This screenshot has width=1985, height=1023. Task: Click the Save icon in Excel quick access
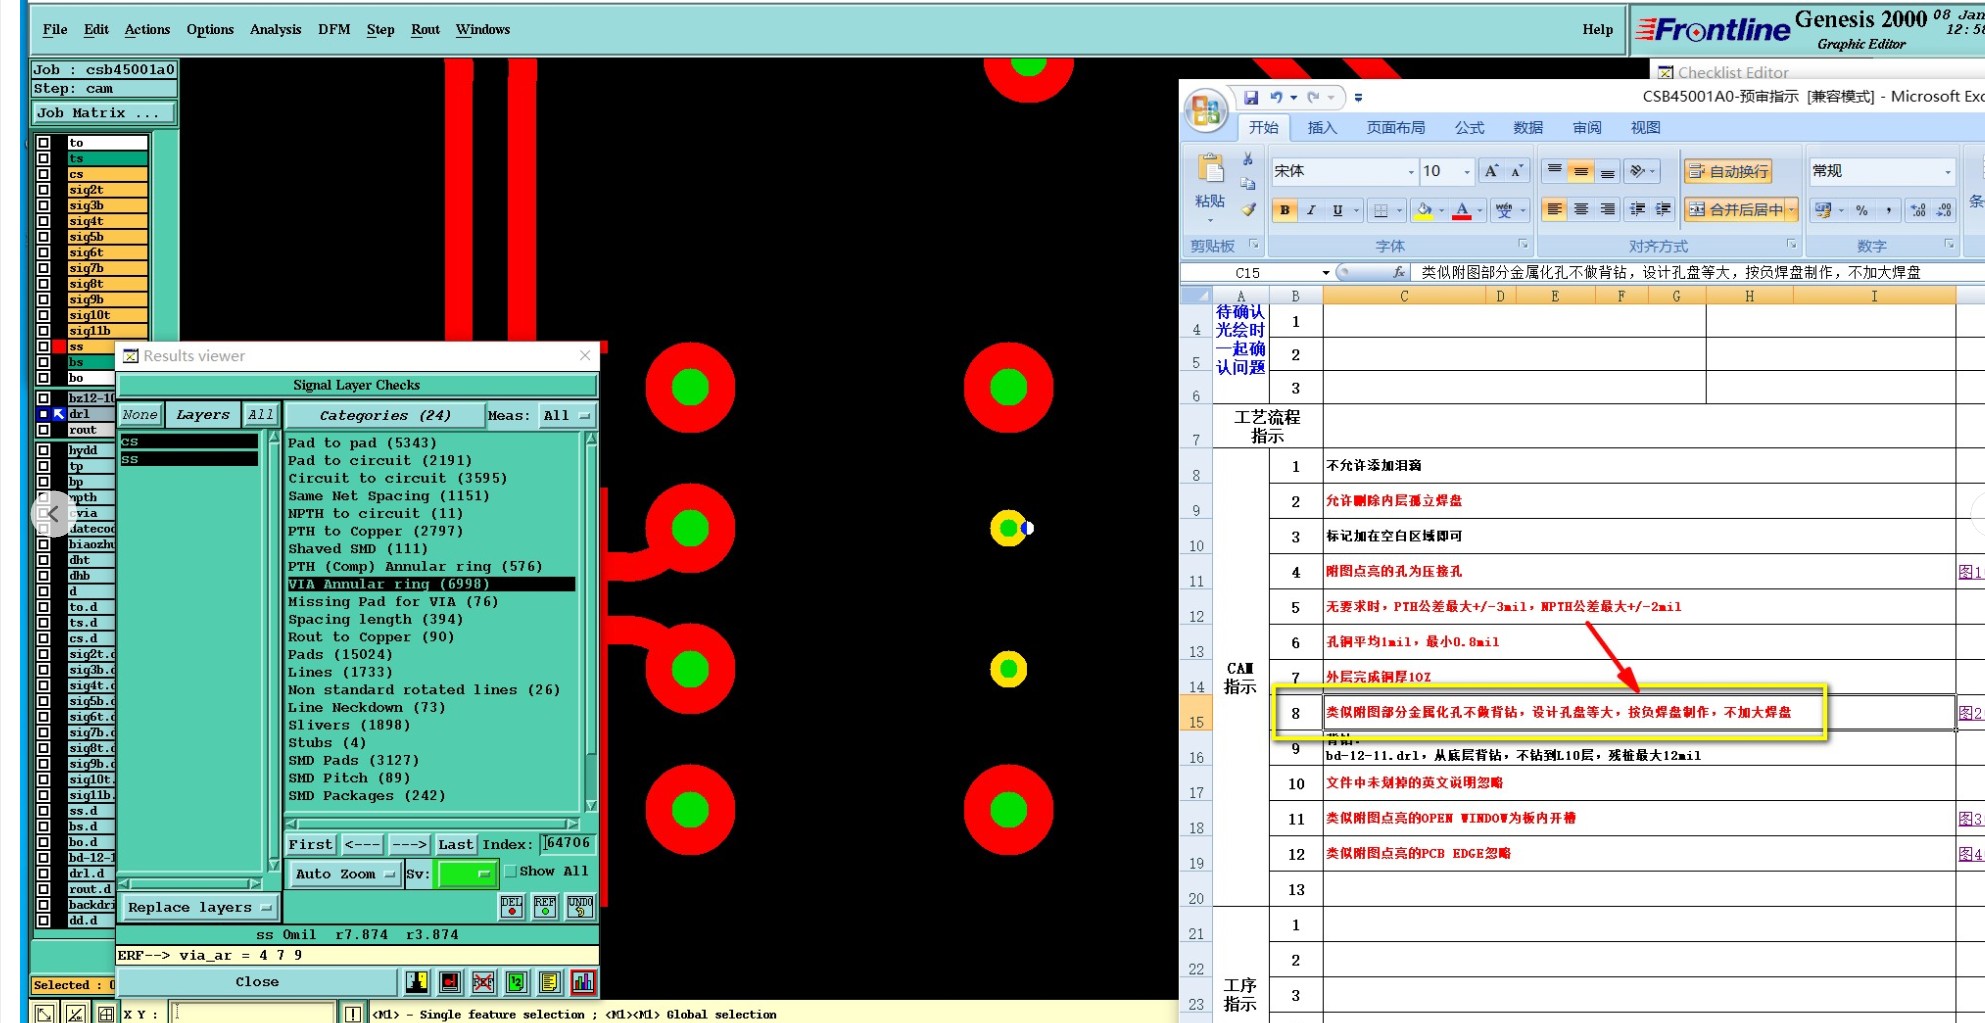pos(1250,97)
